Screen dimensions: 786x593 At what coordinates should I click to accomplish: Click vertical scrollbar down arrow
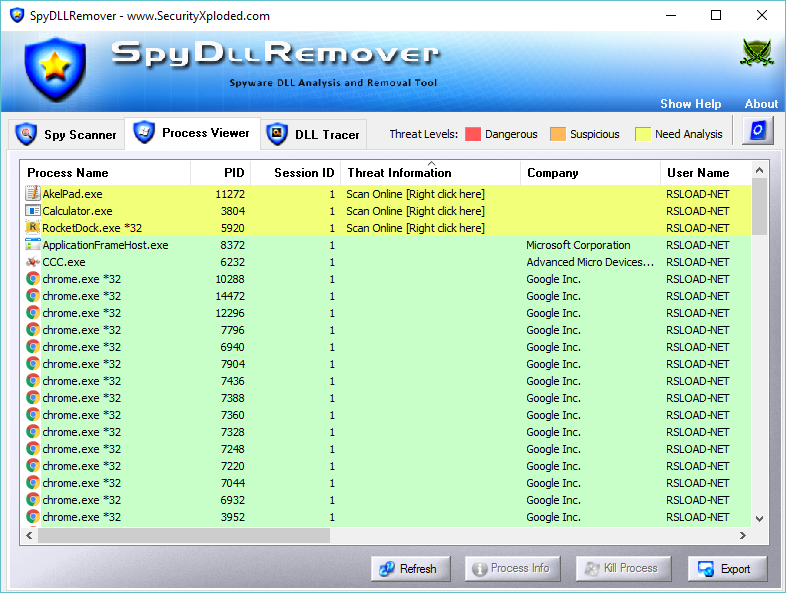(759, 519)
